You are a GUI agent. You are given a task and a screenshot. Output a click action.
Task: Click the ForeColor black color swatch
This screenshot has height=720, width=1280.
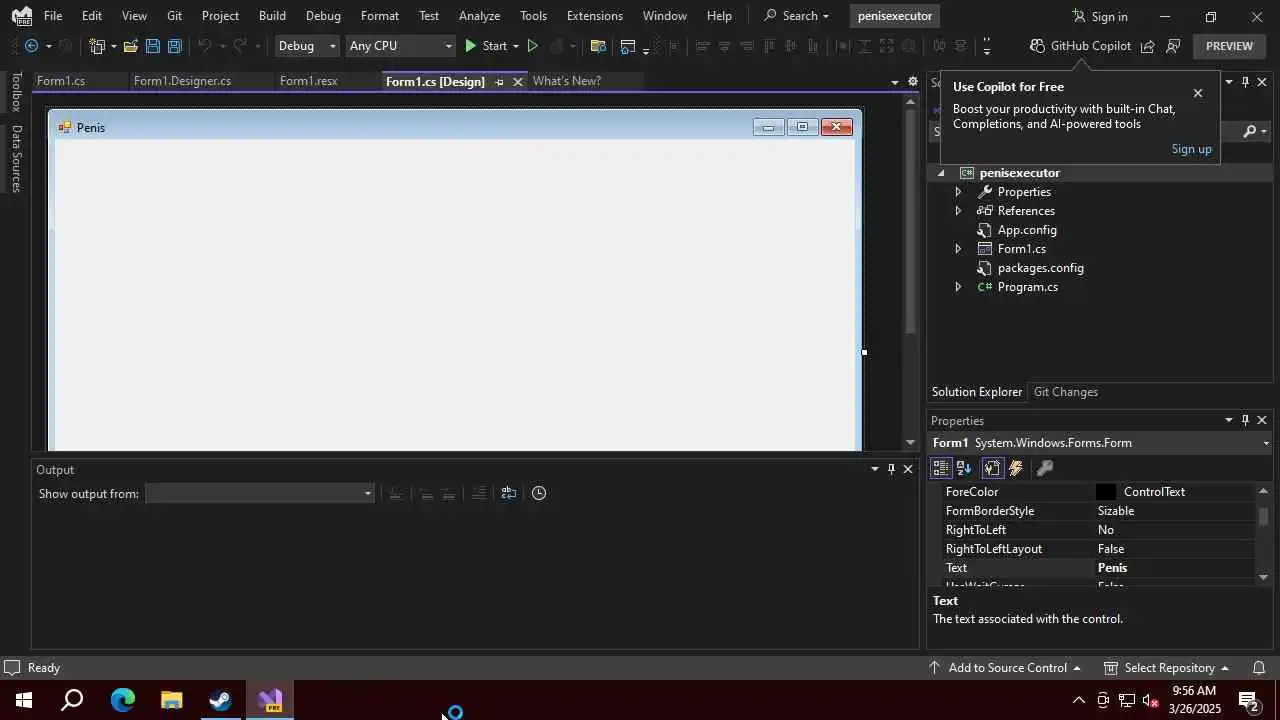click(1106, 492)
